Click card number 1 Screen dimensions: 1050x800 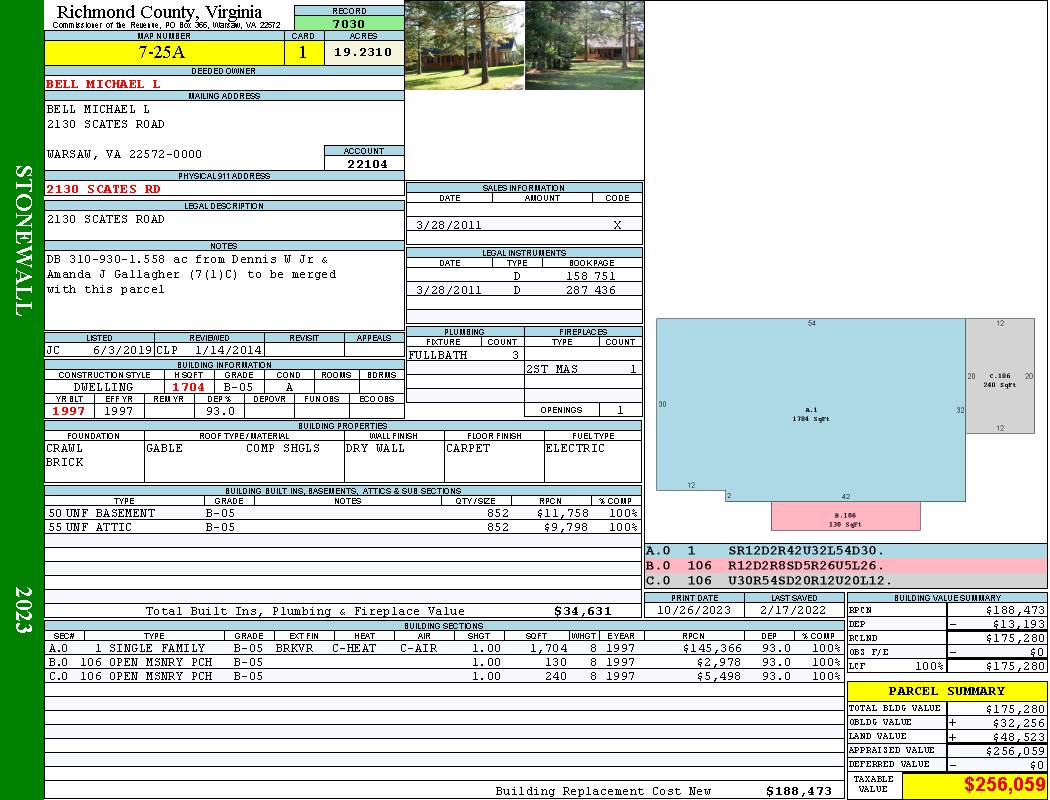(x=303, y=52)
